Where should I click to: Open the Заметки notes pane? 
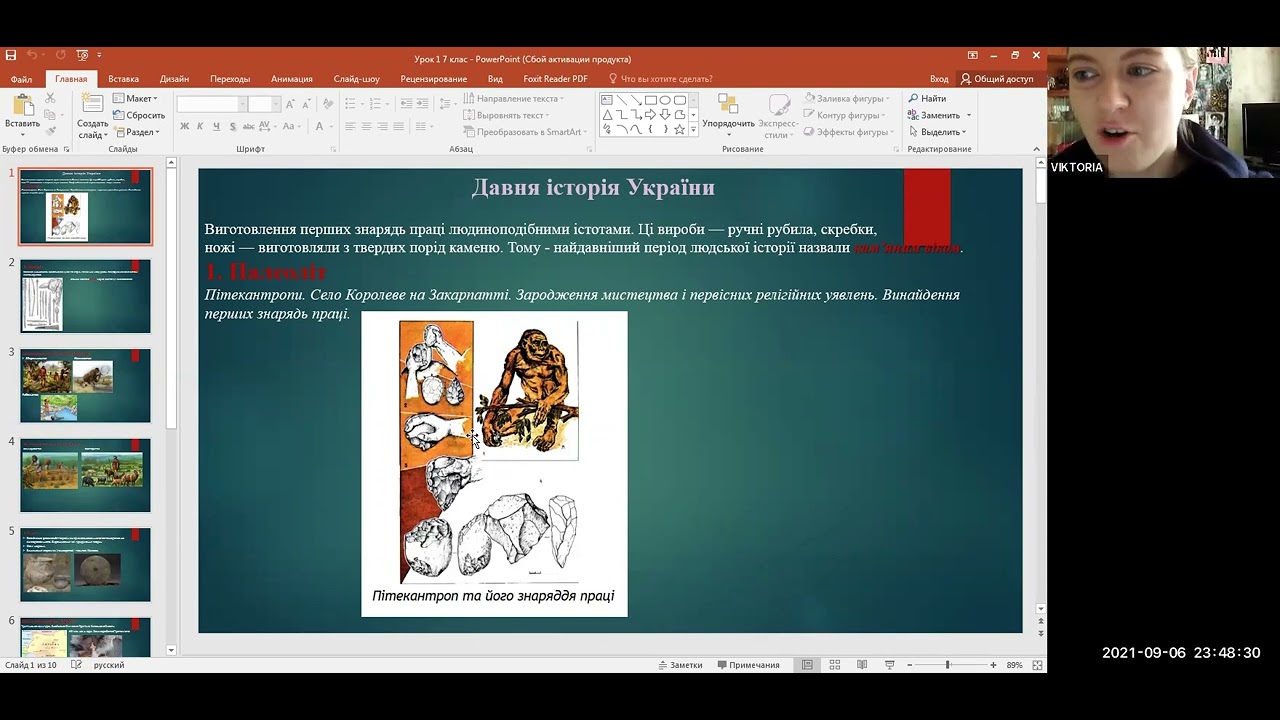point(680,665)
